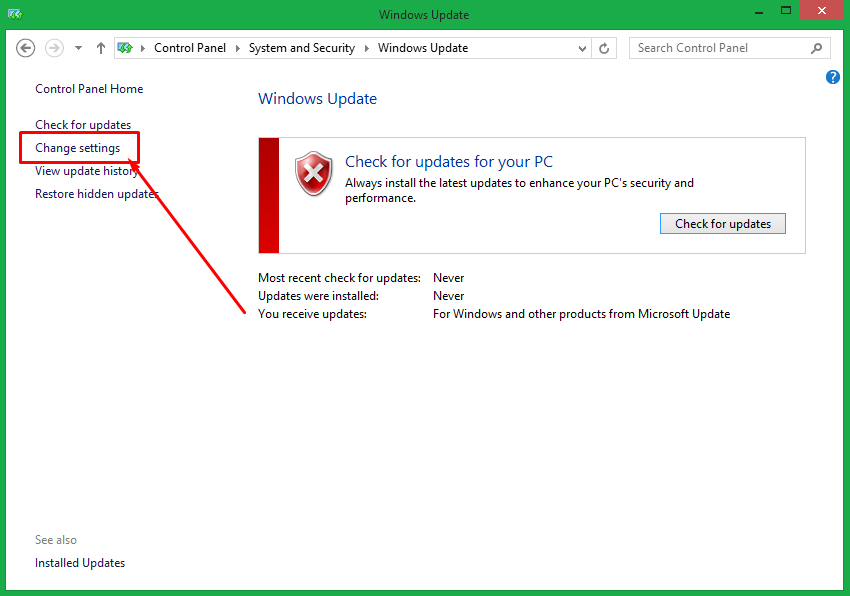Click the search magnifier icon
The width and height of the screenshot is (850, 596).
pyautogui.click(x=816, y=48)
